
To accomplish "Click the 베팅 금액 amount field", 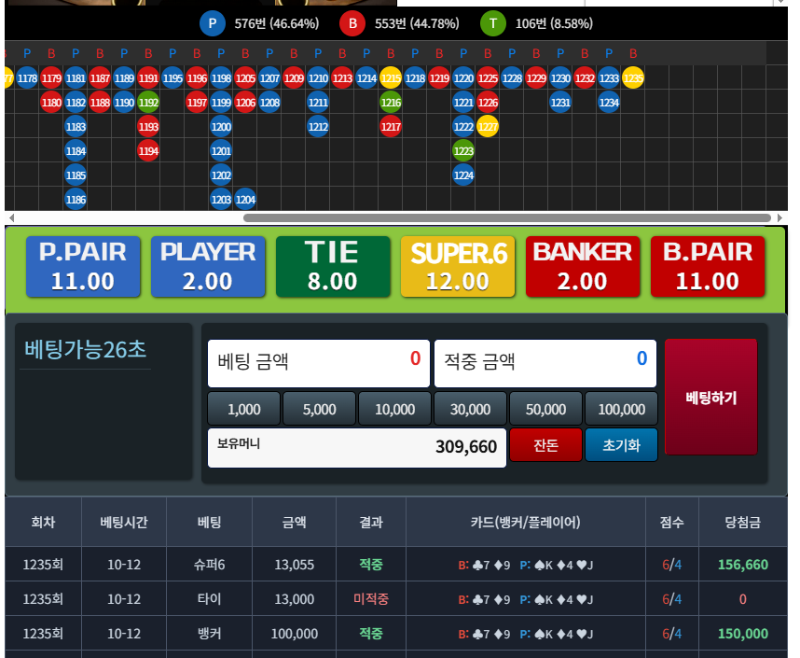I will [318, 362].
